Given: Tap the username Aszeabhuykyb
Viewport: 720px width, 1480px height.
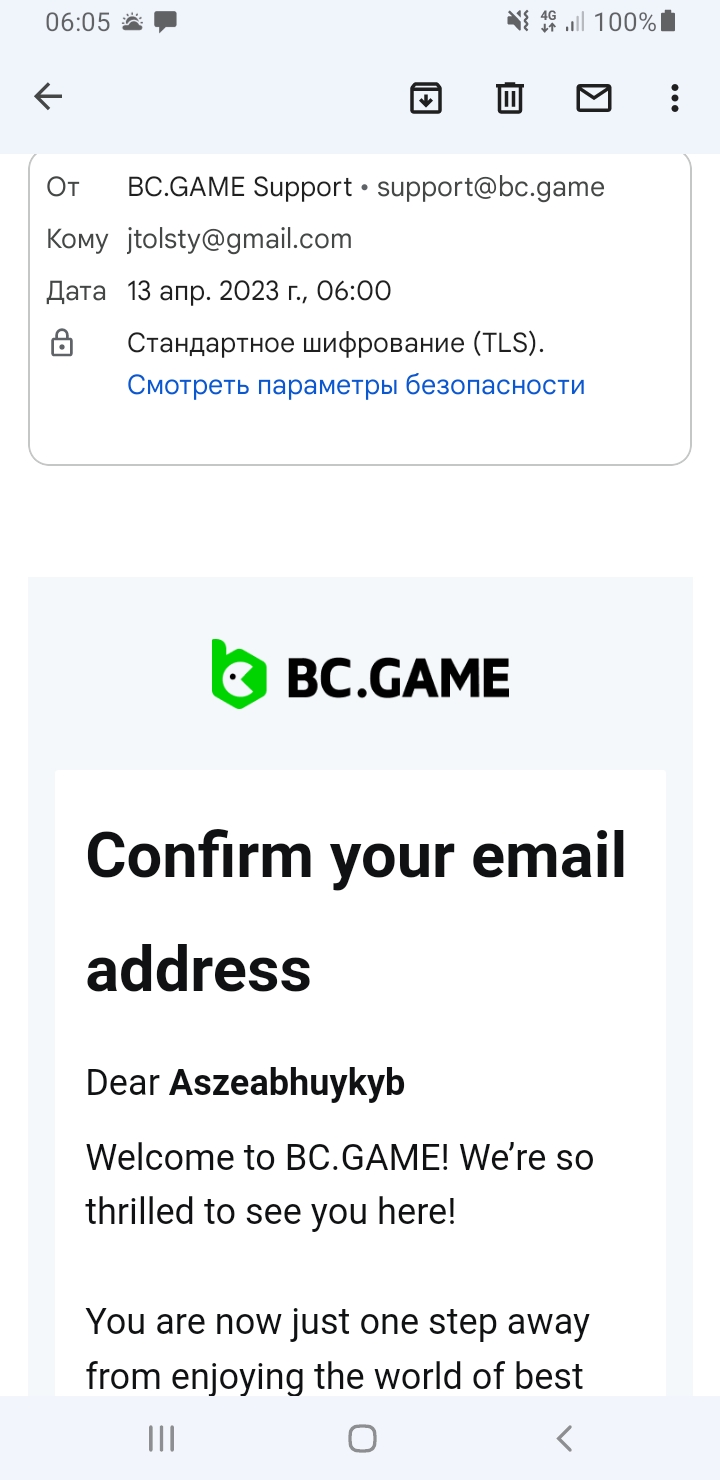Looking at the screenshot, I should [x=287, y=1083].
